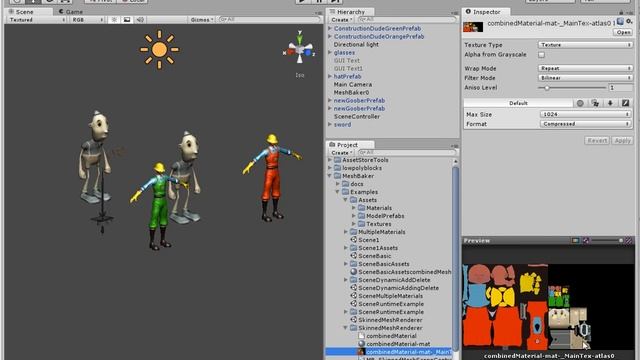640x360 pixels.
Task: Select the iPhone platform override icon
Action: [610, 103]
